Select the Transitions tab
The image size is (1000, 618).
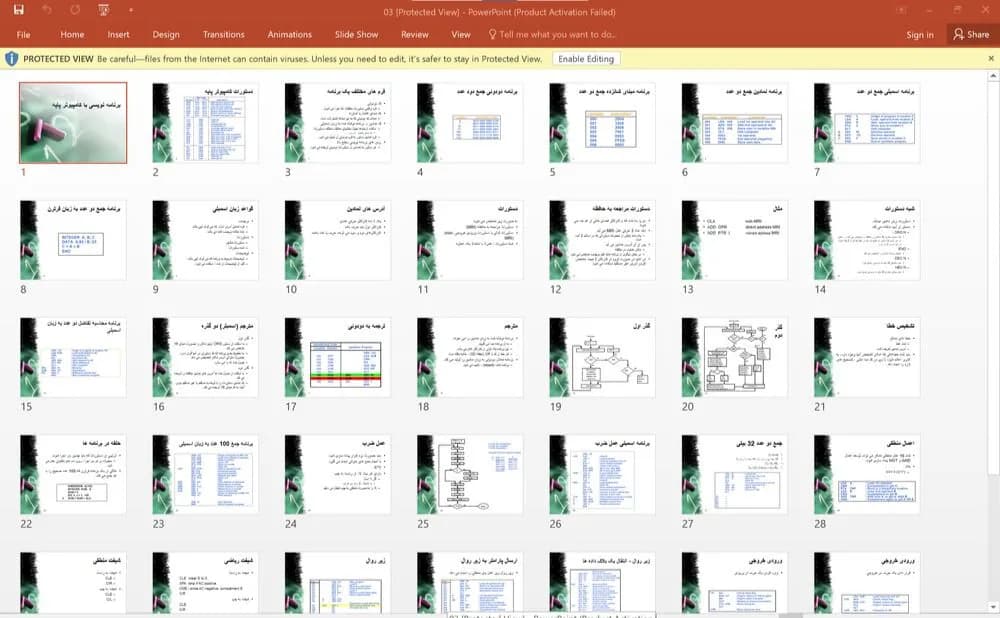(x=223, y=34)
